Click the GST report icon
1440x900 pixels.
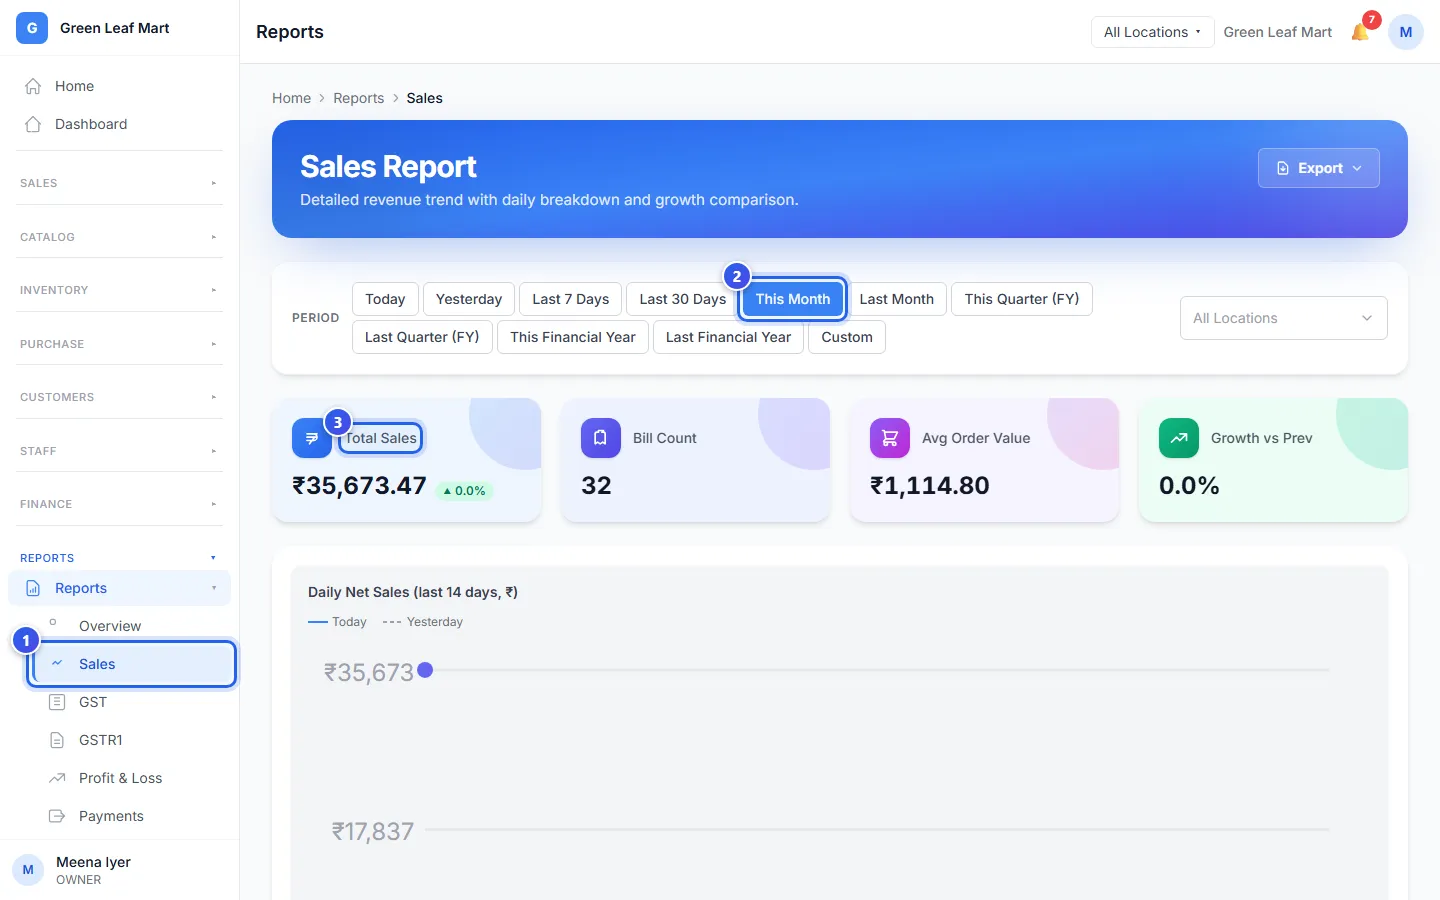point(57,702)
